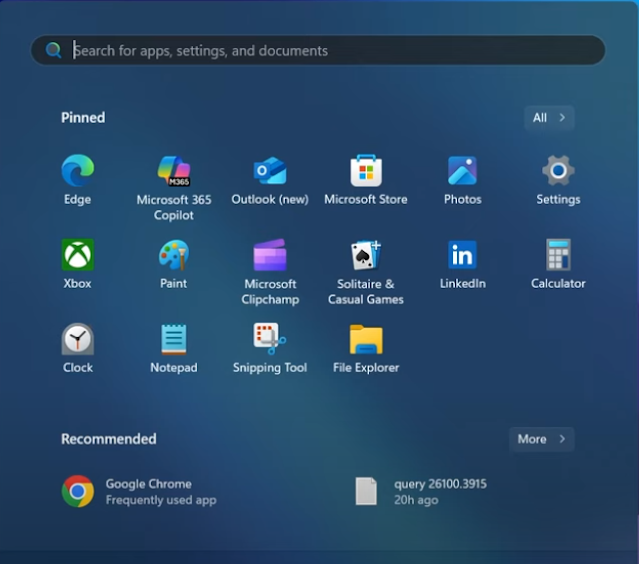Launch the Photos app

tap(462, 171)
